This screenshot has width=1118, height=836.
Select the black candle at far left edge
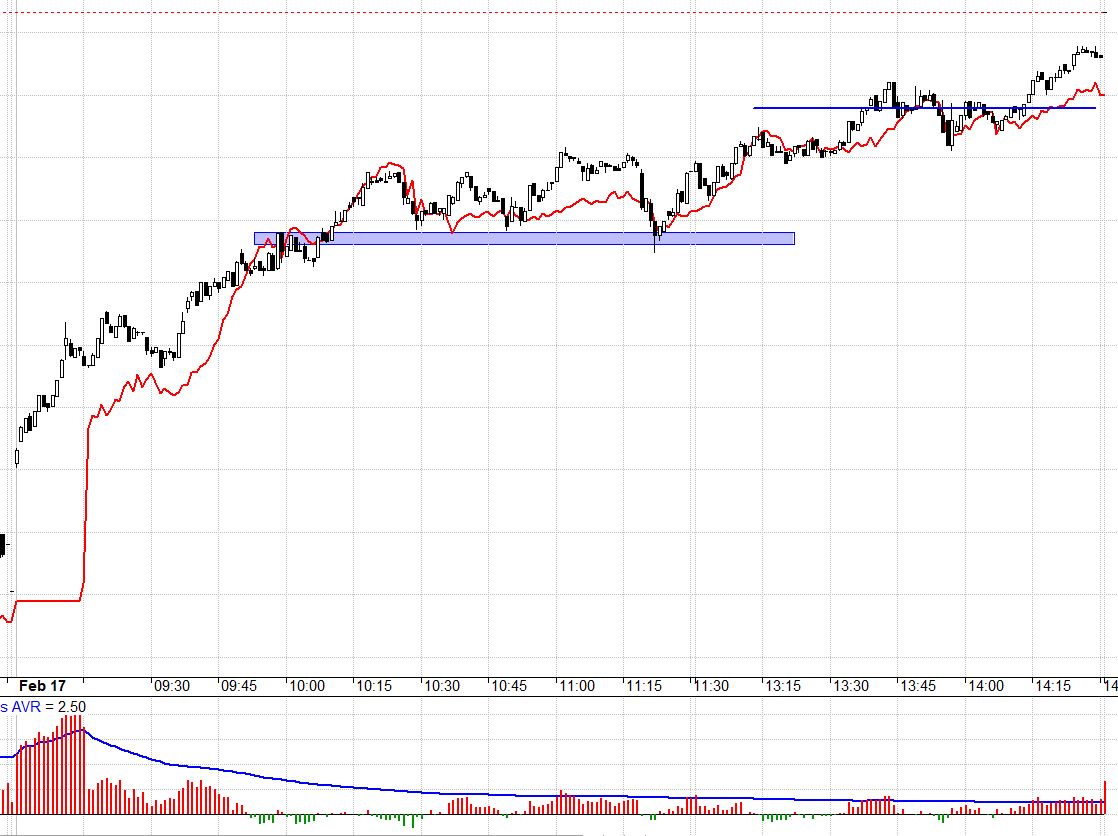(x=2, y=545)
